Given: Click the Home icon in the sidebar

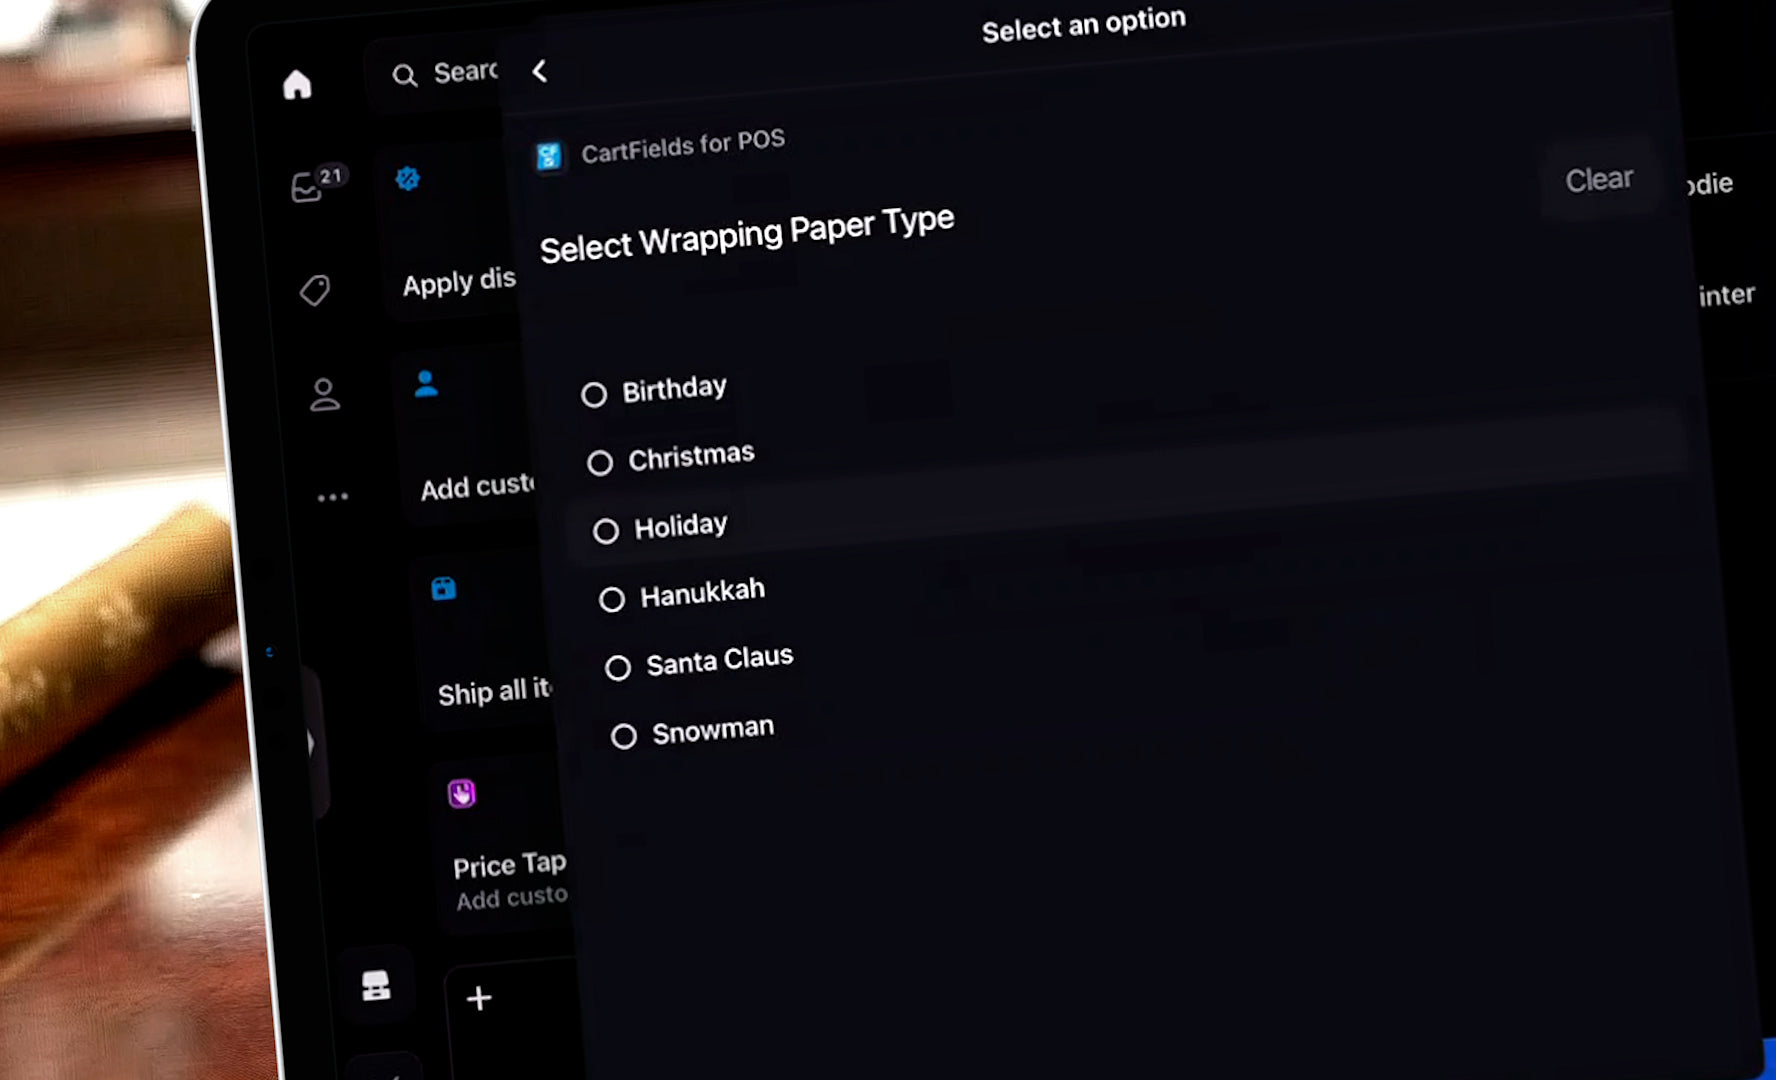Looking at the screenshot, I should (x=298, y=85).
